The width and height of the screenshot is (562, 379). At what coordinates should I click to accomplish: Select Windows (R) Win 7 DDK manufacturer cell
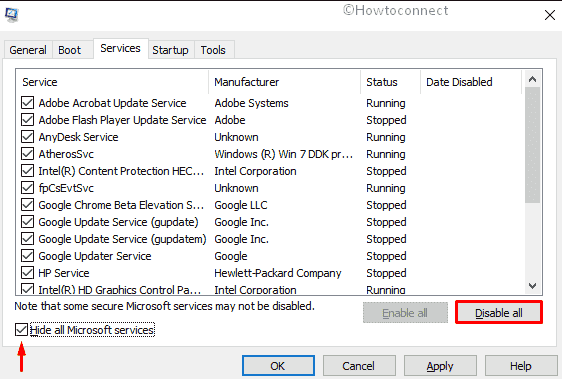[x=284, y=154]
